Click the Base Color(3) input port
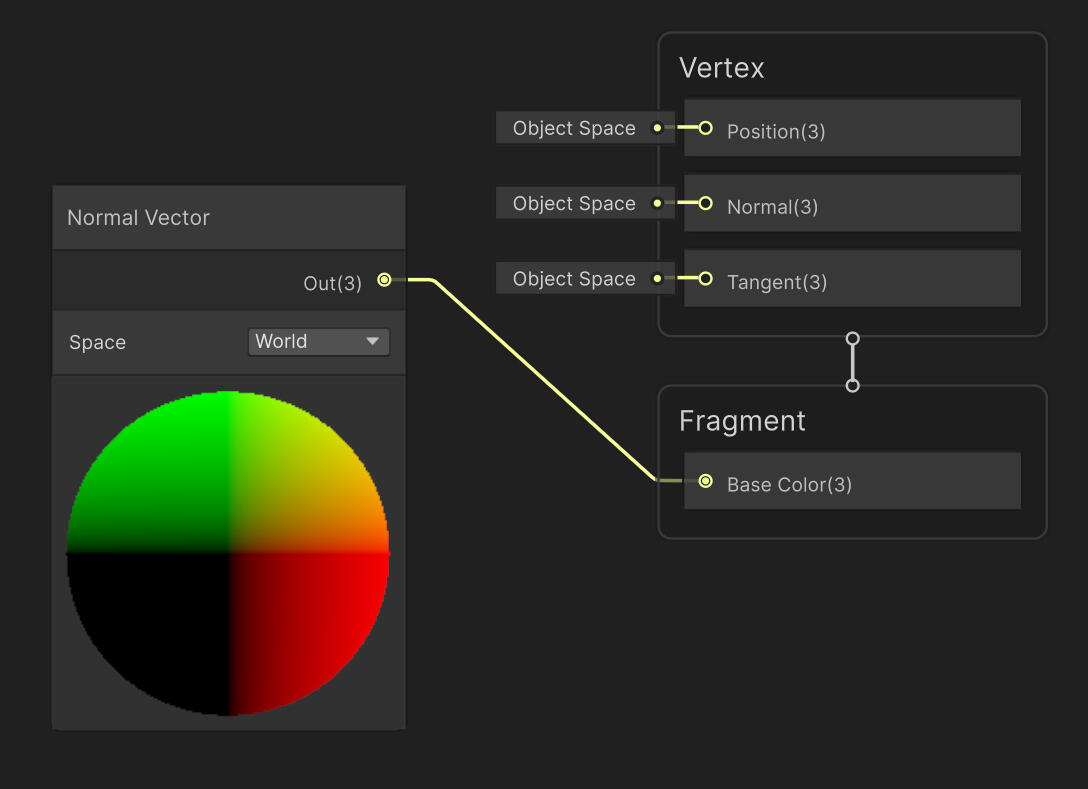This screenshot has height=789, width=1088. click(x=706, y=481)
